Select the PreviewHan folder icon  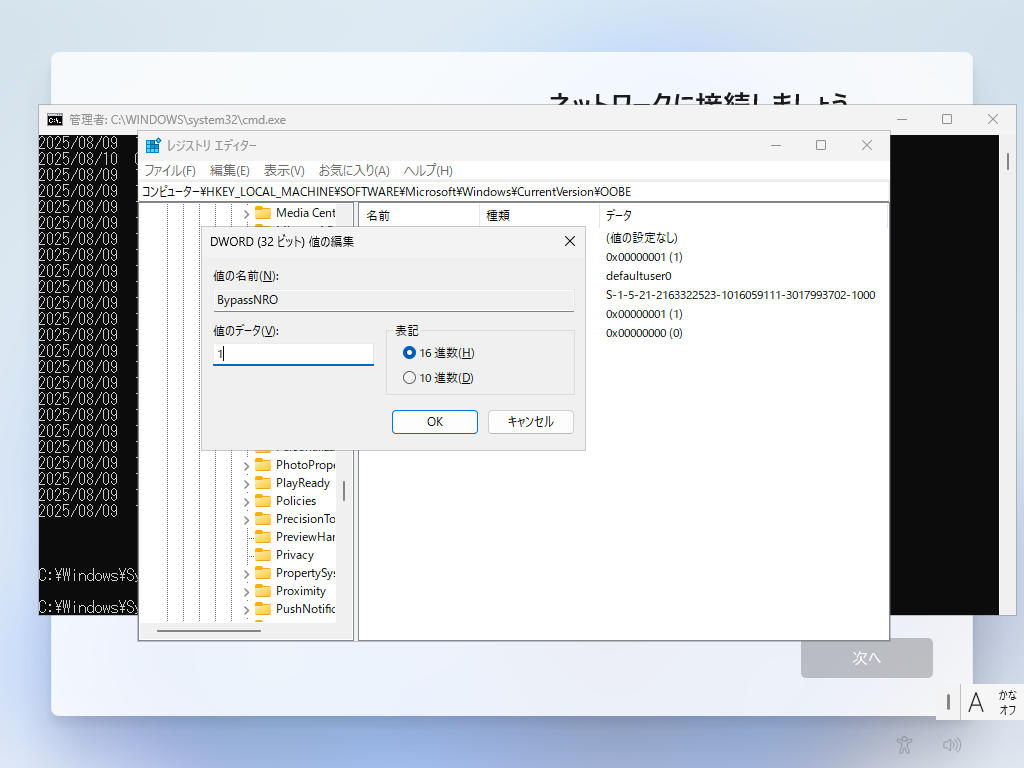263,537
